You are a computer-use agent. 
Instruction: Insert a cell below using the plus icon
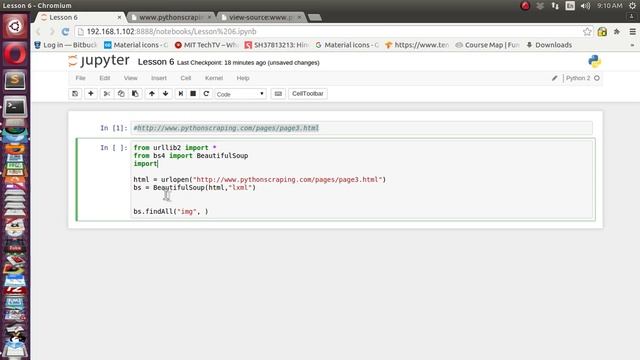tap(91, 93)
